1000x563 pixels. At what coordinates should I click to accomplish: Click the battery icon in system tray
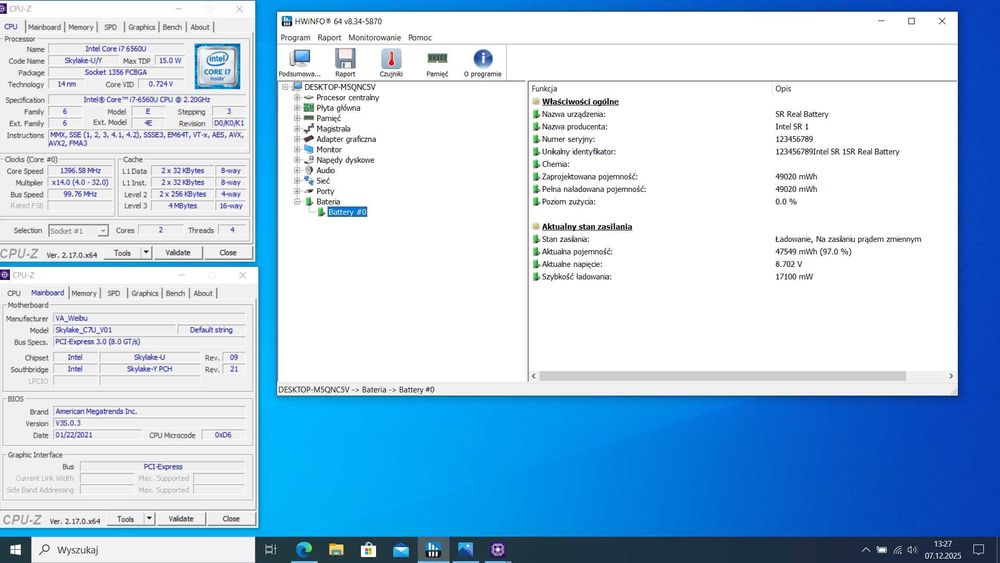[881, 550]
